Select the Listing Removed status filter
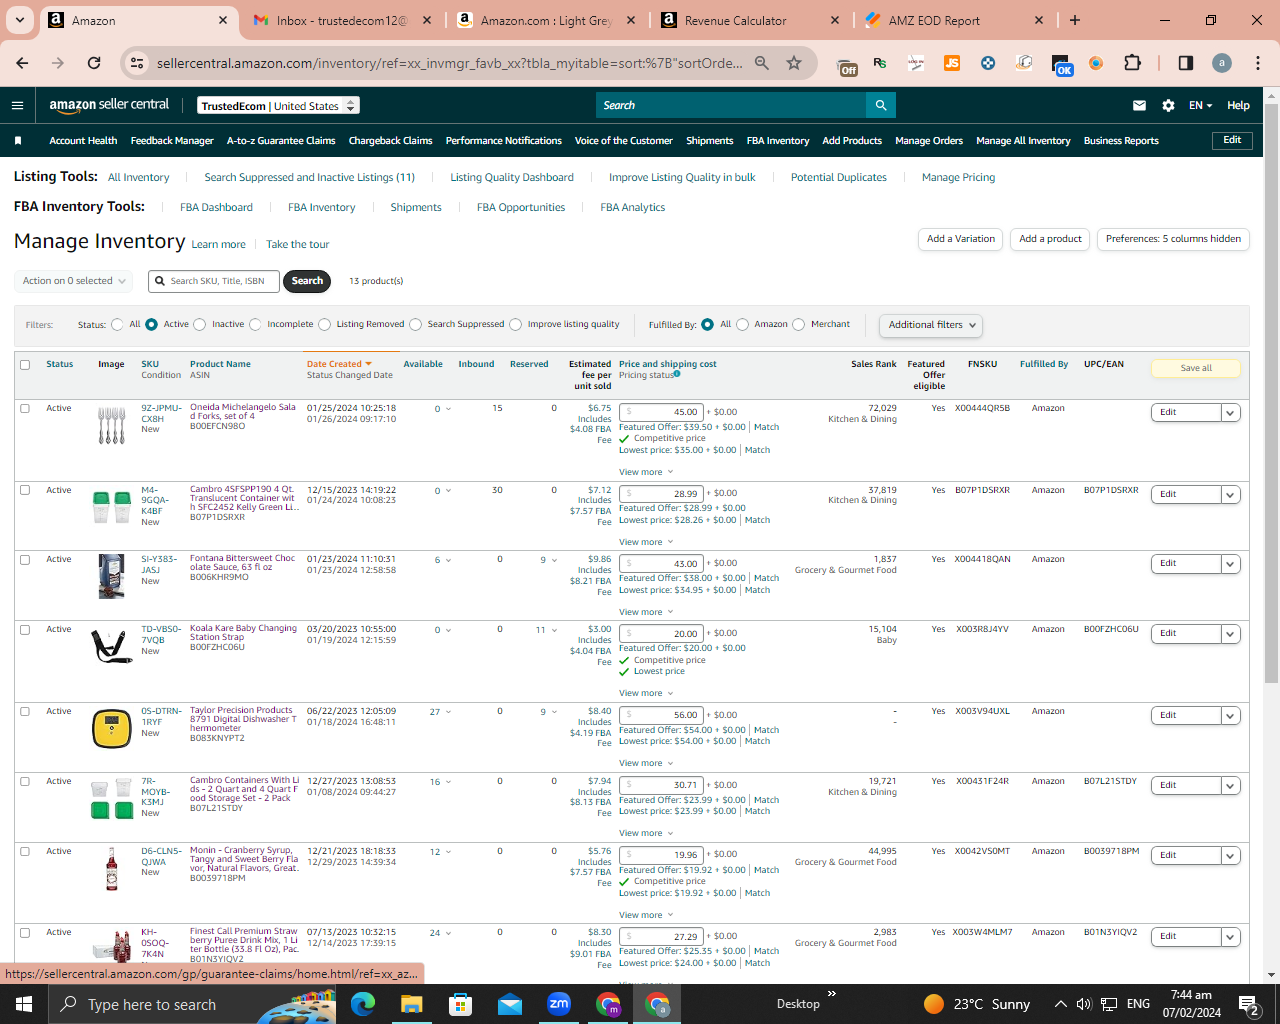The image size is (1280, 1024). (324, 324)
